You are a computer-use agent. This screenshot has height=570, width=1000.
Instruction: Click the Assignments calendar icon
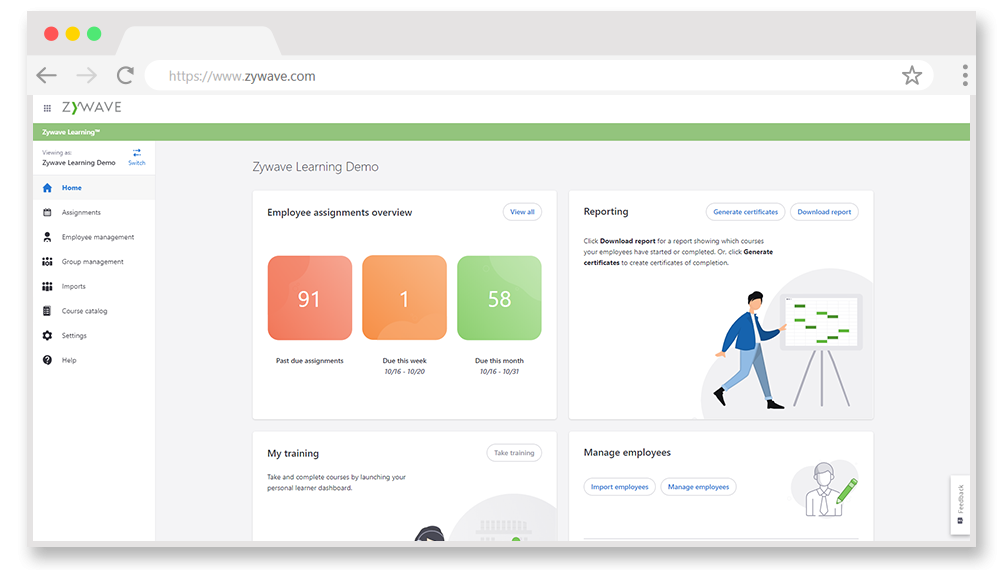click(x=47, y=212)
